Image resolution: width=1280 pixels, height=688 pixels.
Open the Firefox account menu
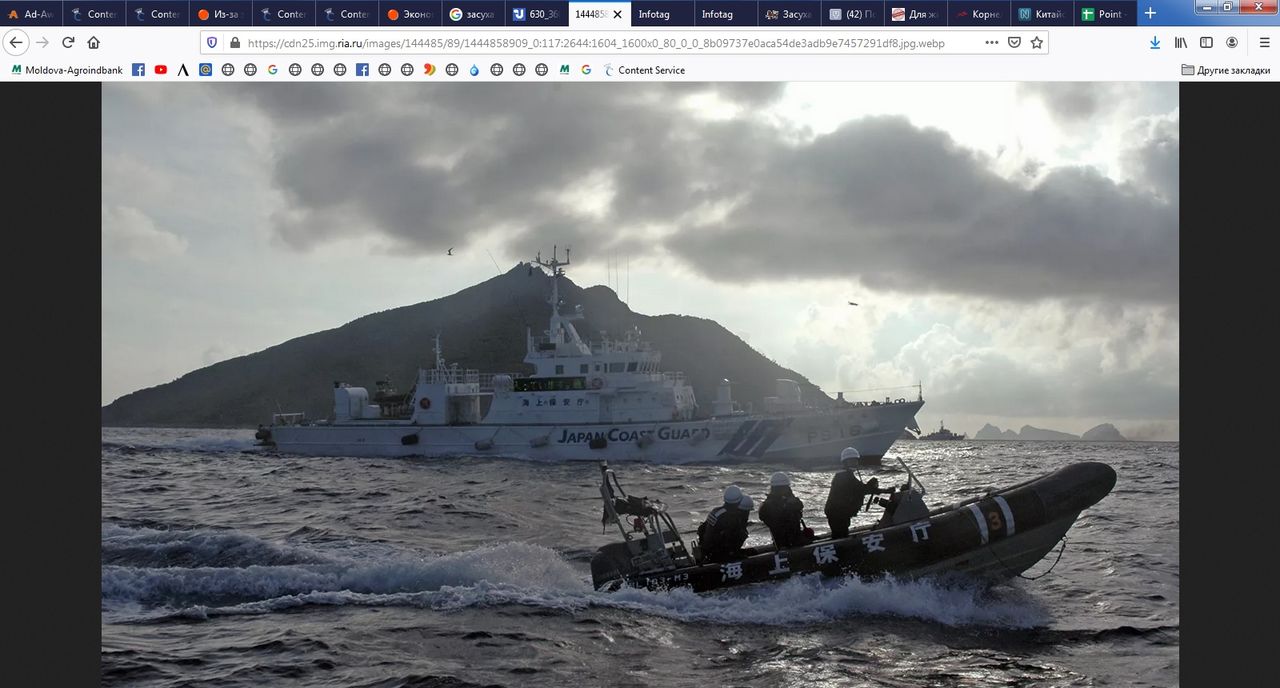pos(1232,43)
